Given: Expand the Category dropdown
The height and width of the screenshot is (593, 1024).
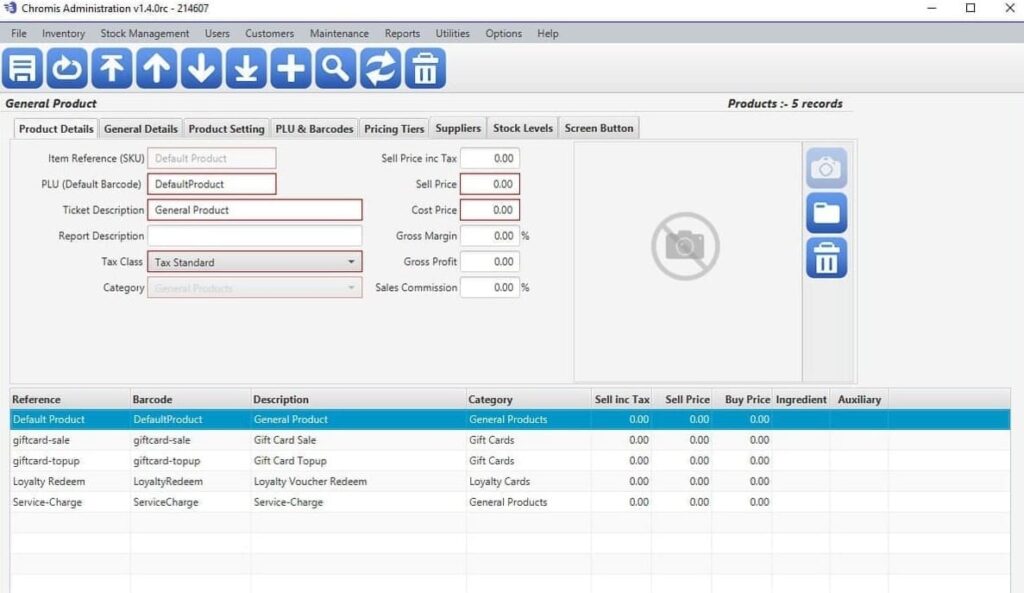Looking at the screenshot, I should click(353, 287).
